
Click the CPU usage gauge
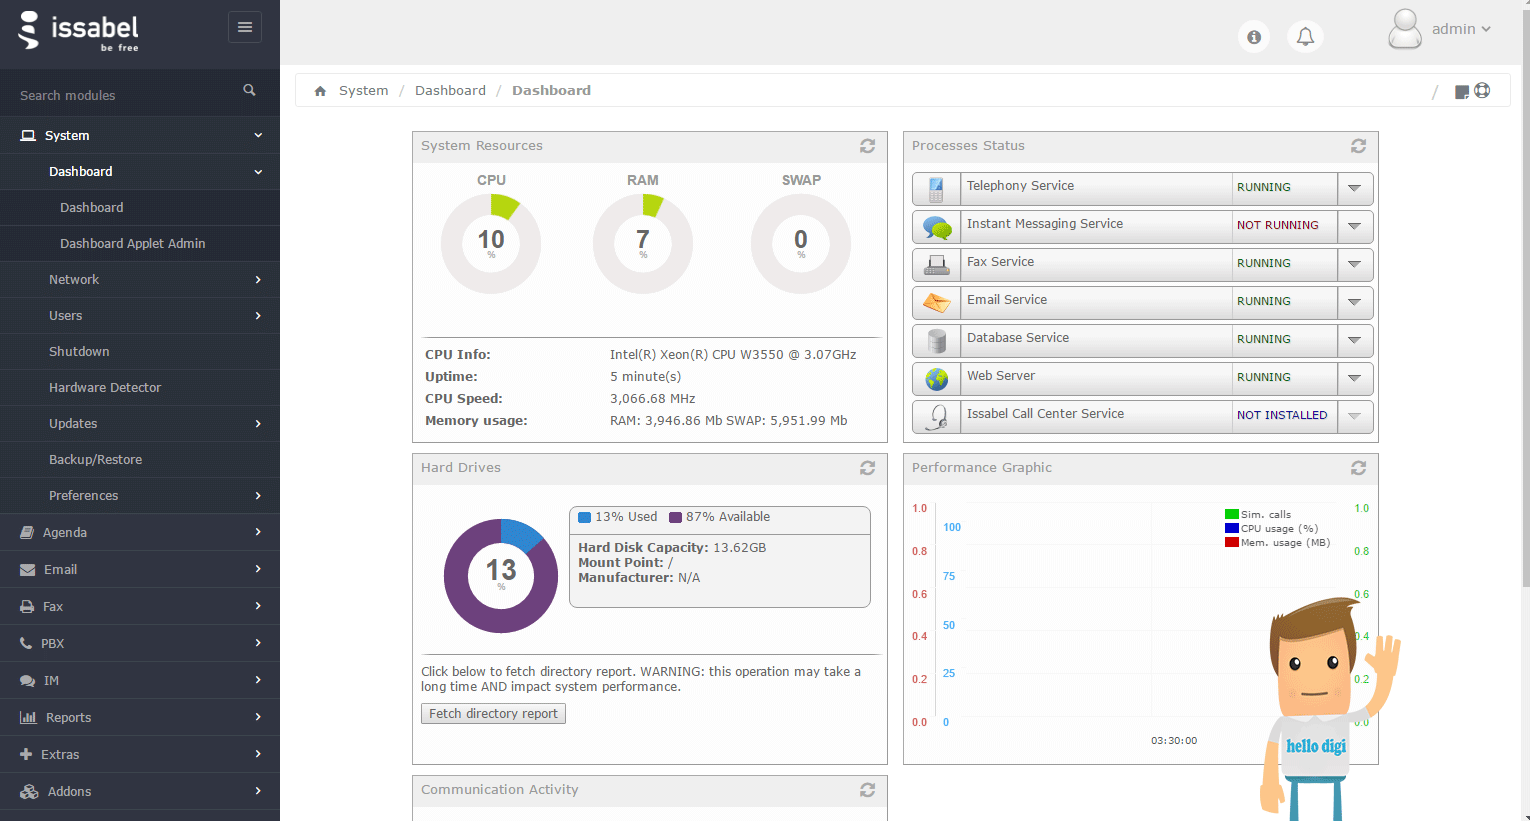[x=491, y=244]
